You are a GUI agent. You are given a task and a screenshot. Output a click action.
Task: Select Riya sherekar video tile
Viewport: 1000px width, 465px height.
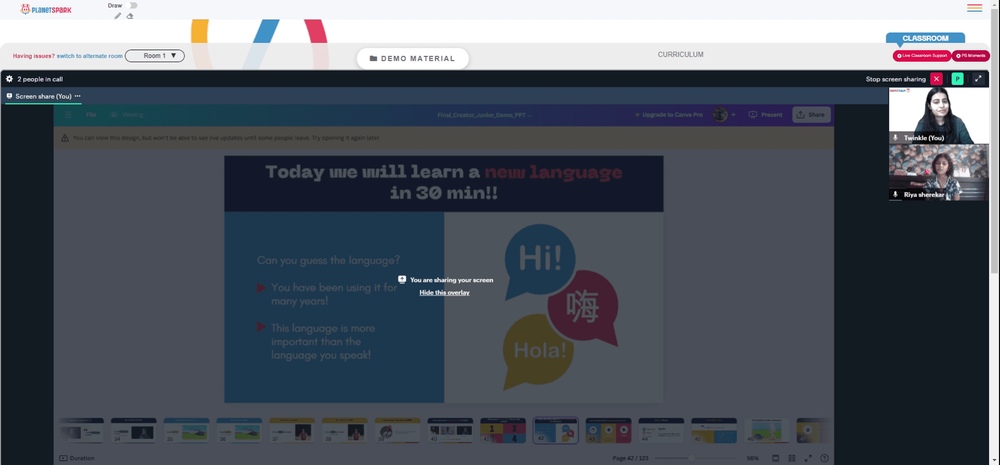939,172
